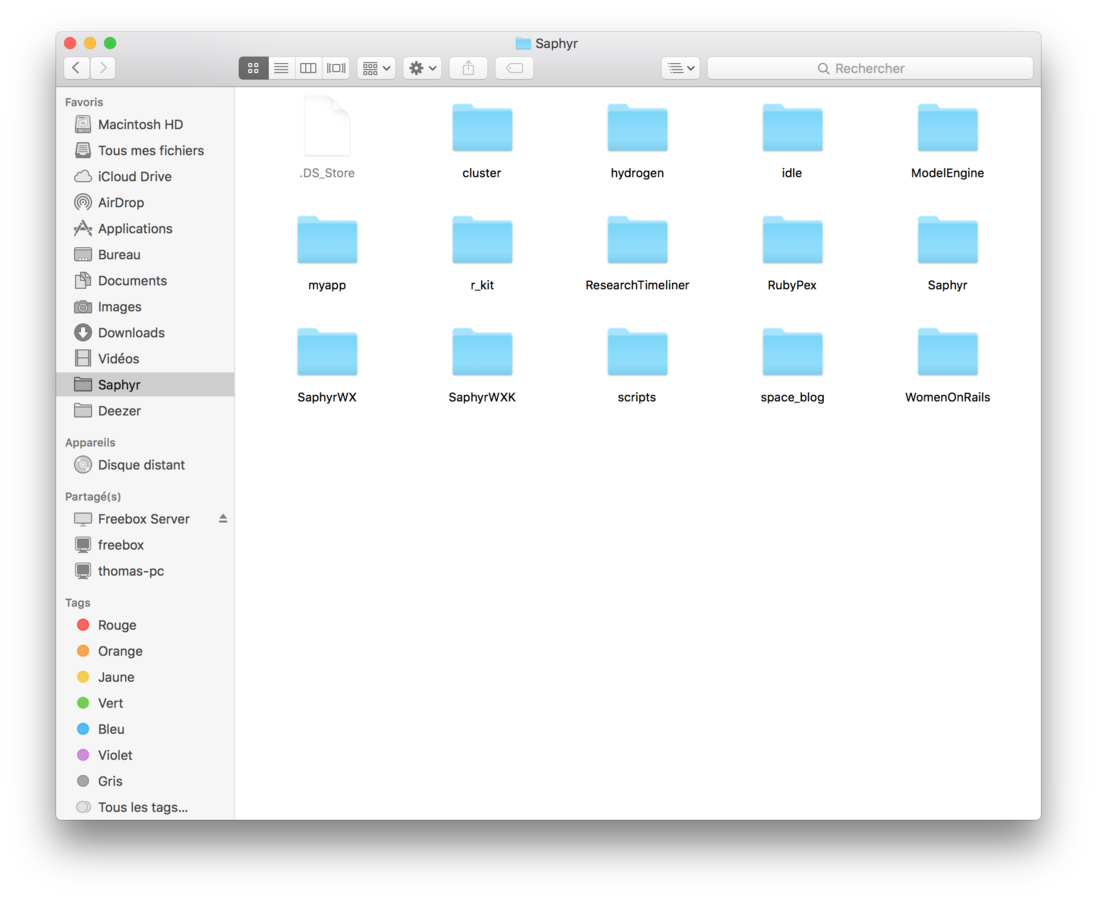This screenshot has width=1097, height=900.
Task: Open the path list dropdown beside search
Action: (x=680, y=68)
